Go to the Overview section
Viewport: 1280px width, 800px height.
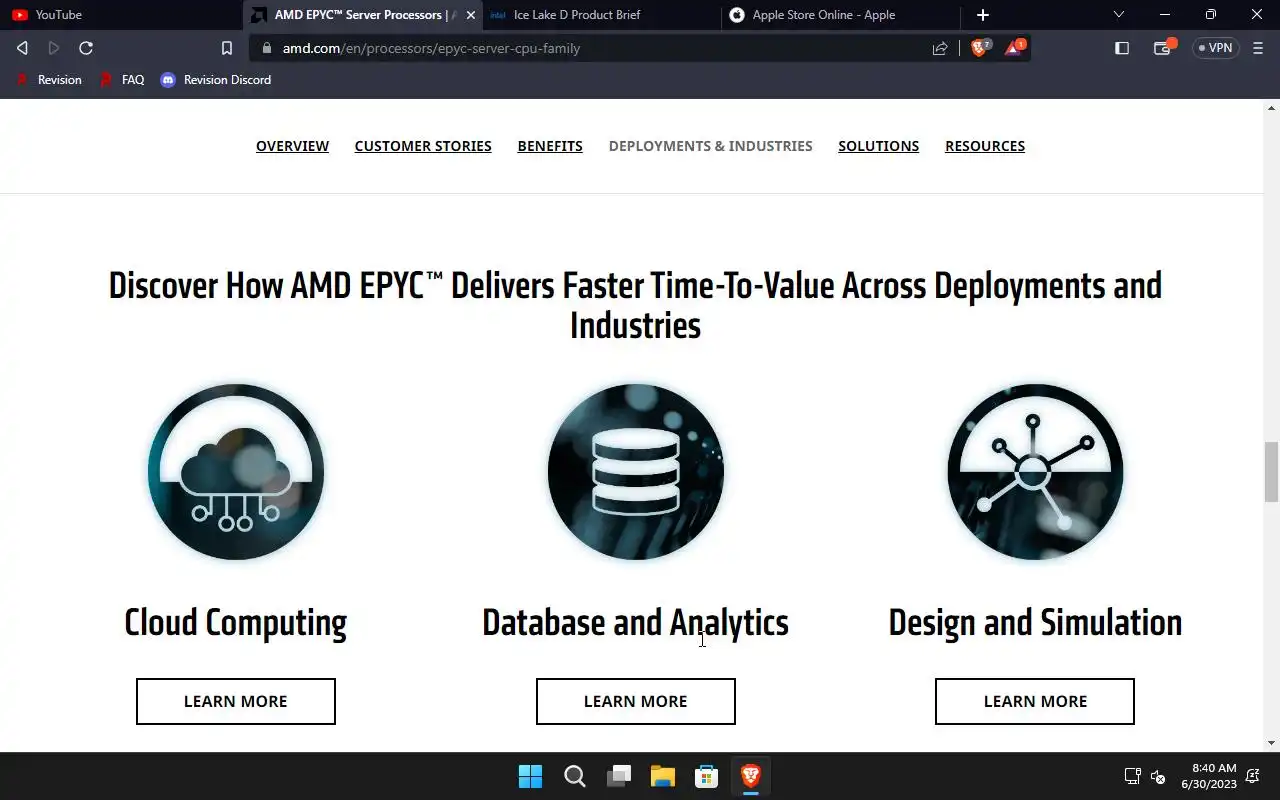(x=292, y=146)
